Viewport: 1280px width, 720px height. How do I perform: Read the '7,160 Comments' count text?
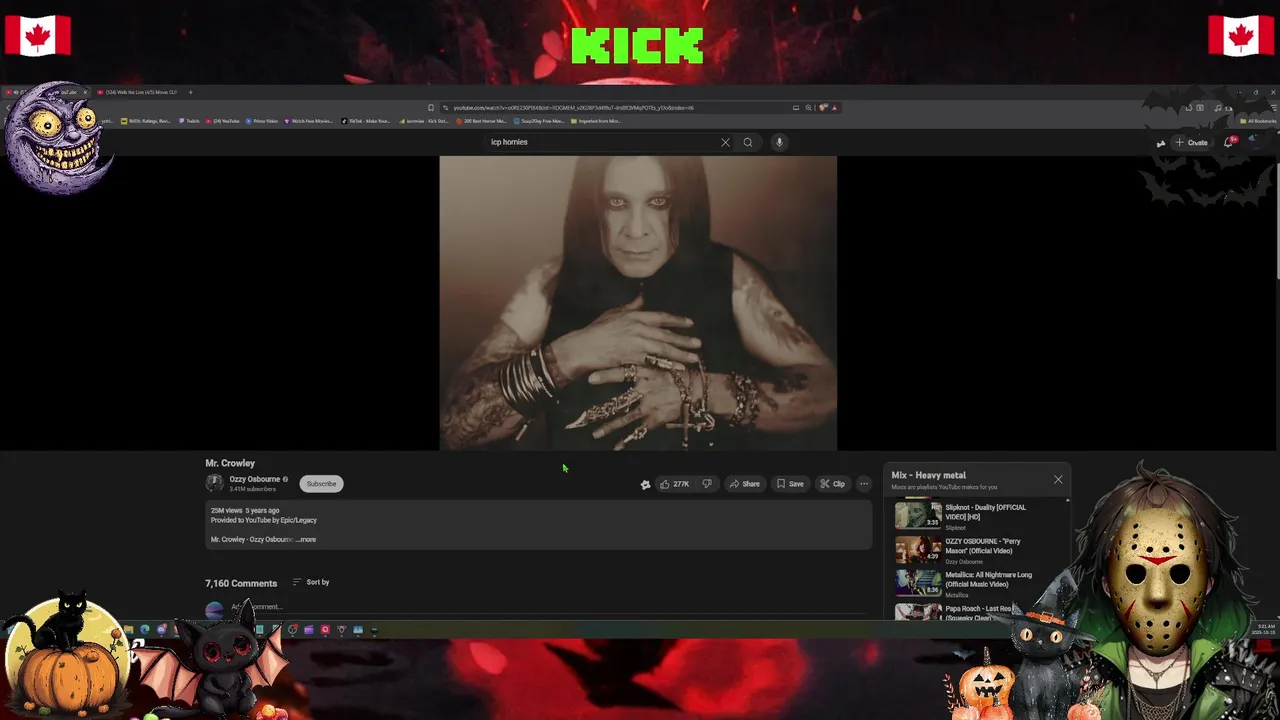pos(241,583)
